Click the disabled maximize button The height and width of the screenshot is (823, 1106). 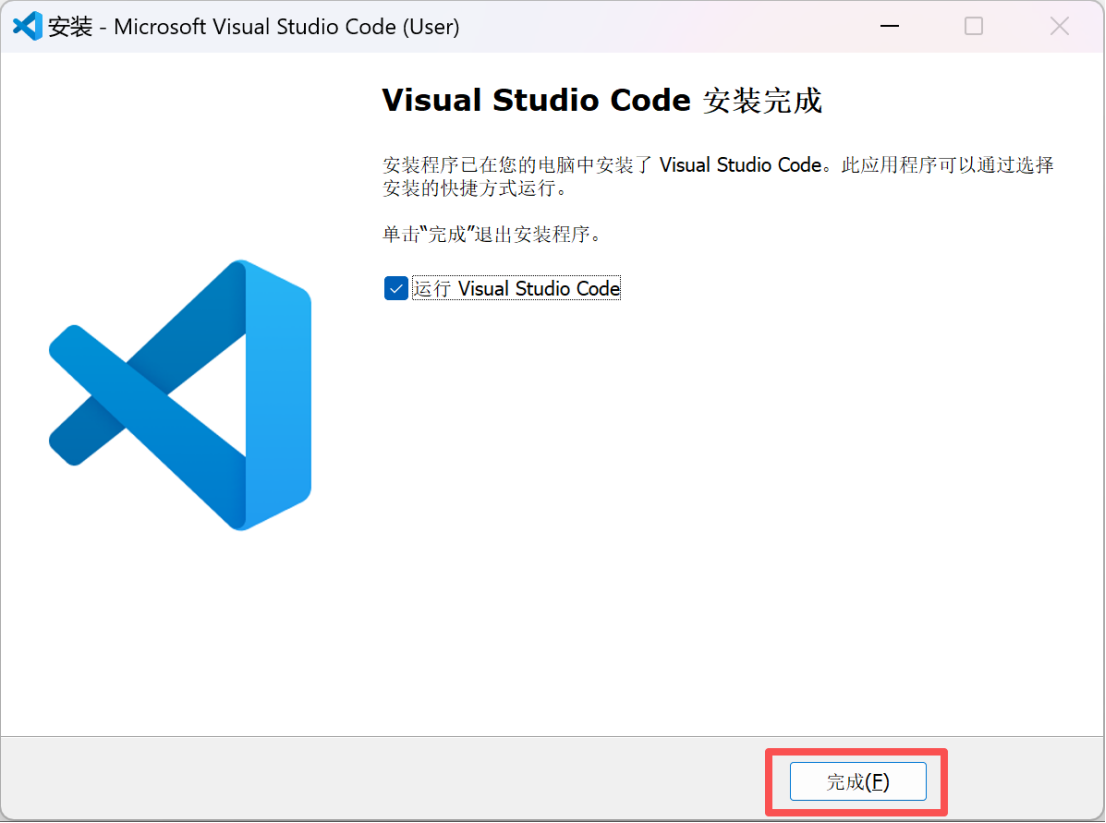973,26
